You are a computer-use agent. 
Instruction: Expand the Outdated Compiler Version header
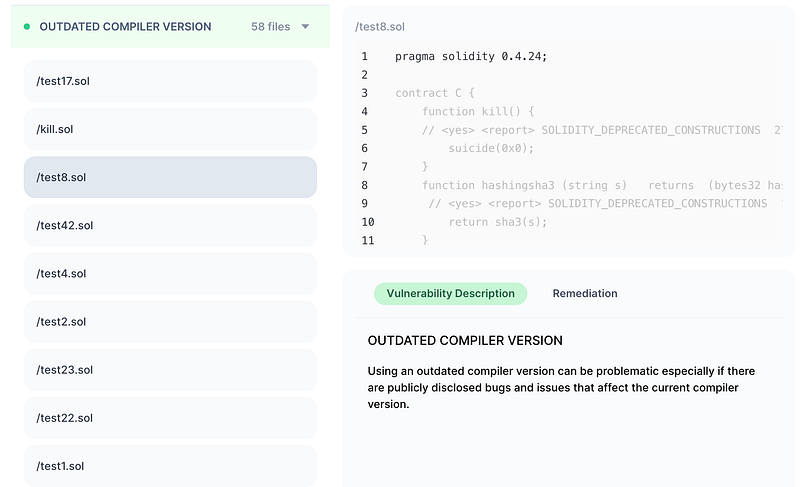(x=125, y=27)
